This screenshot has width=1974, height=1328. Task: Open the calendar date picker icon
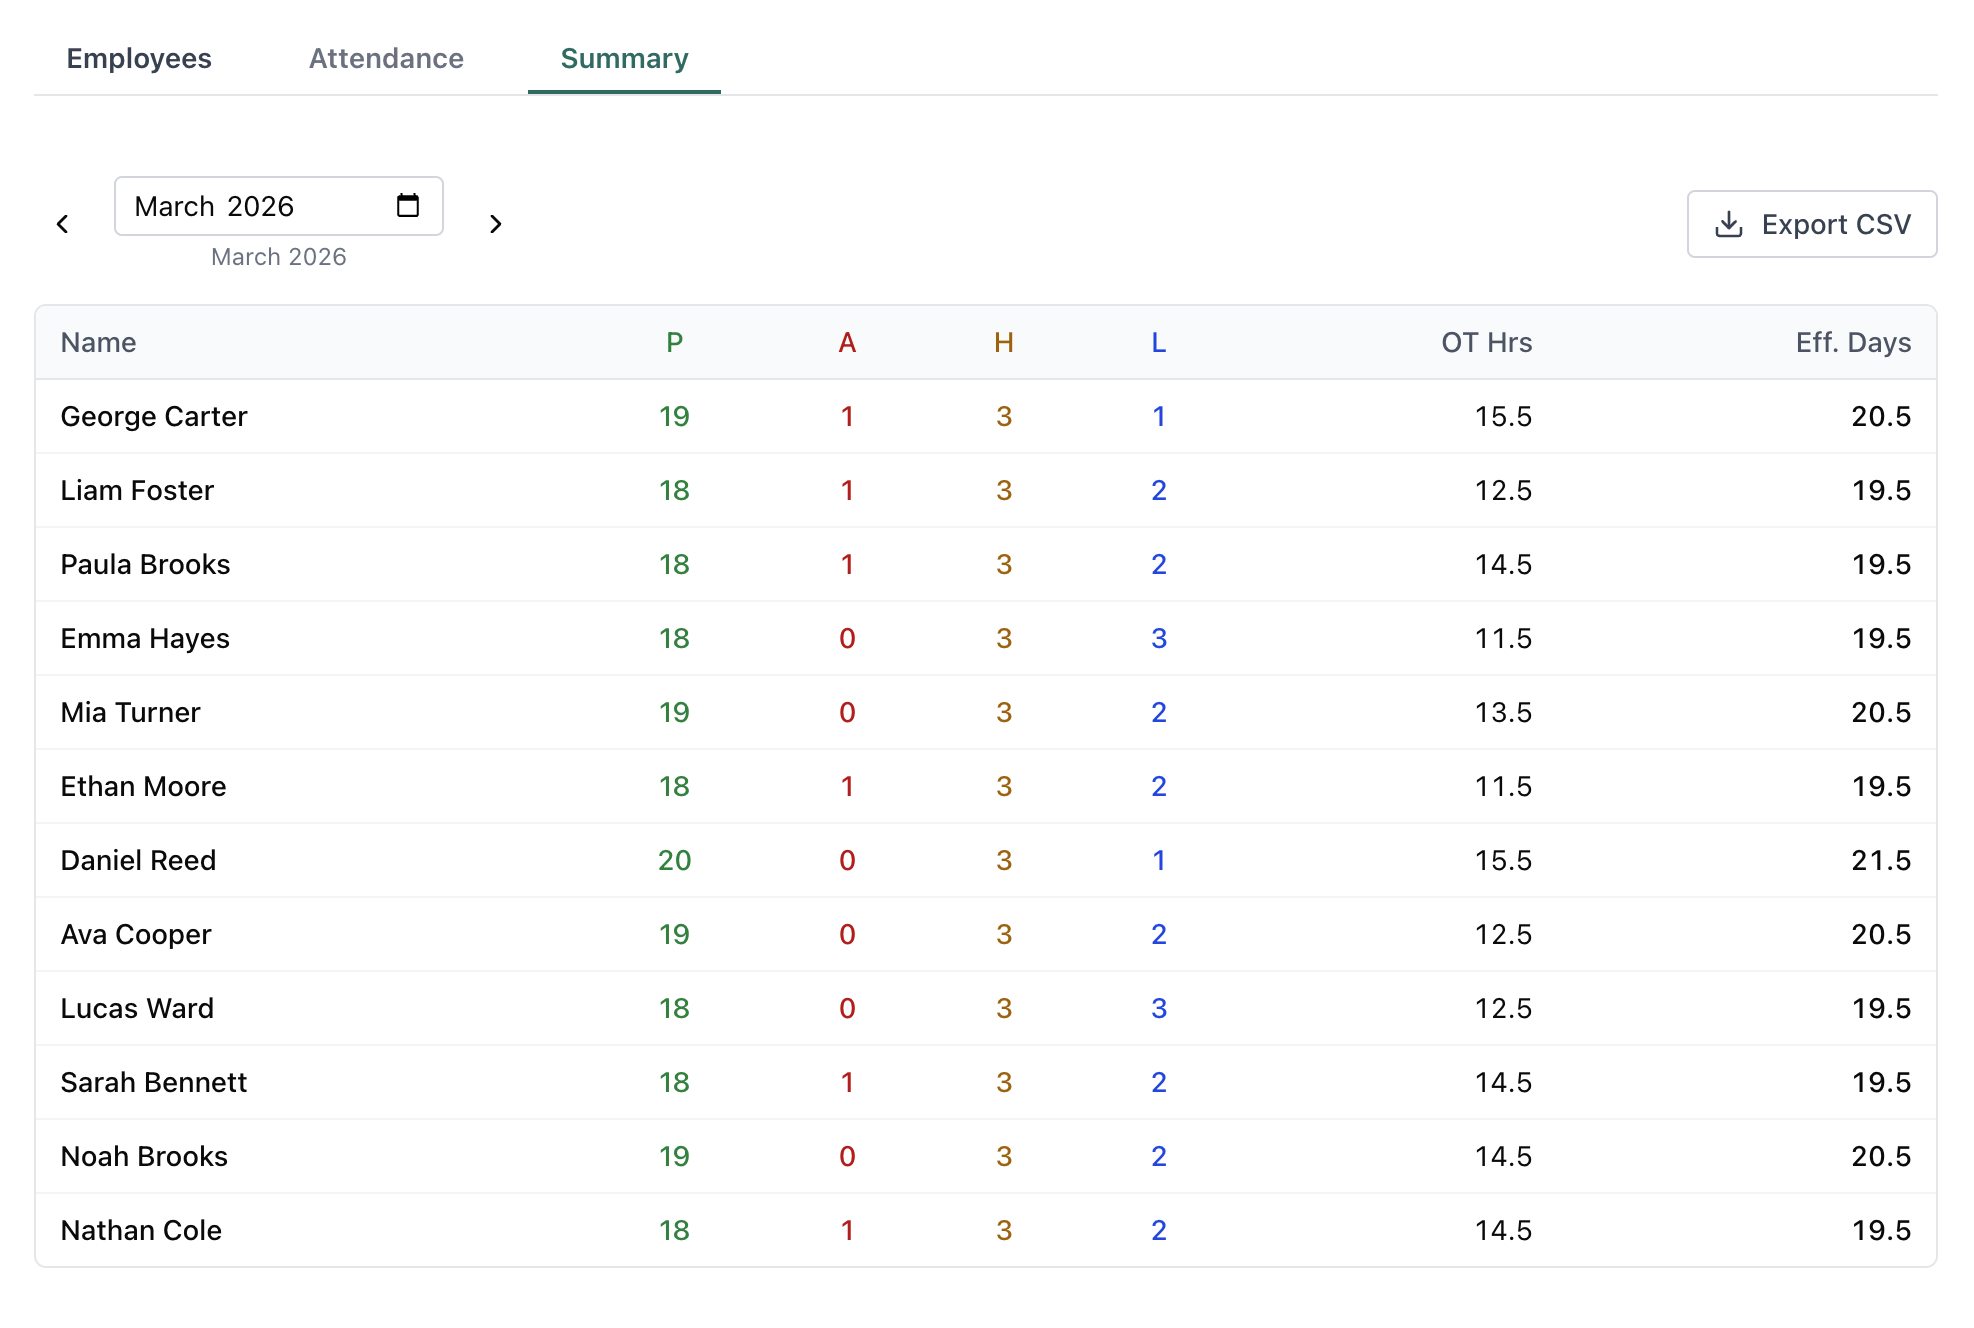pyautogui.click(x=406, y=204)
